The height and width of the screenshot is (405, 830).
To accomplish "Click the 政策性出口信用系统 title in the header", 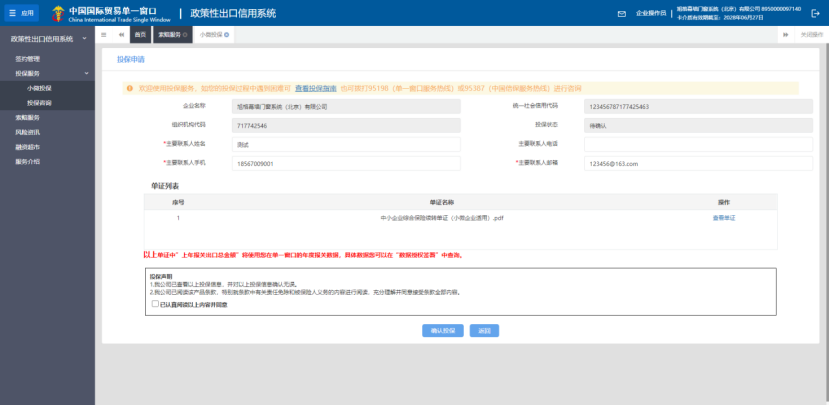I will 233,13.
